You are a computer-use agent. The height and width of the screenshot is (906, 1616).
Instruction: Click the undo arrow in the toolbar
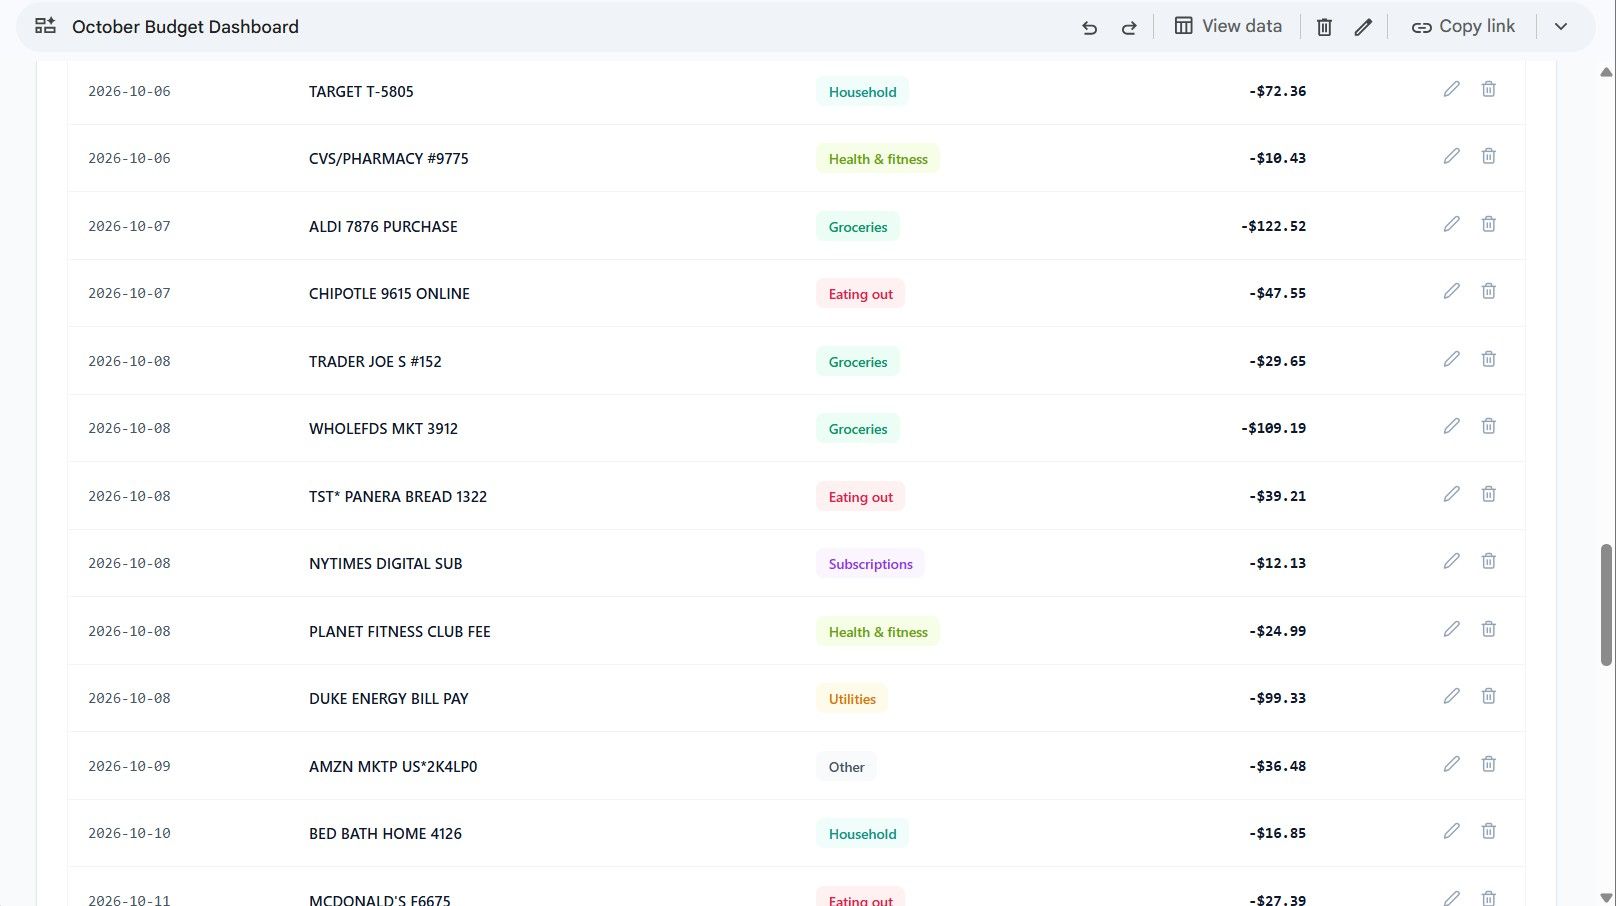click(1090, 28)
